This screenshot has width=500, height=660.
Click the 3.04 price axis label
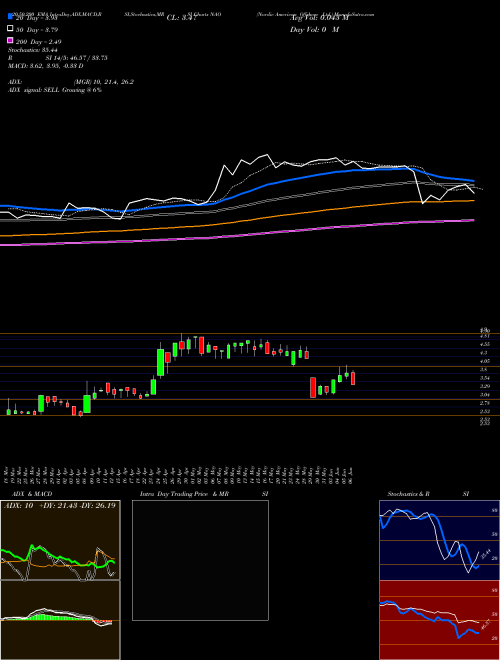(x=485, y=395)
